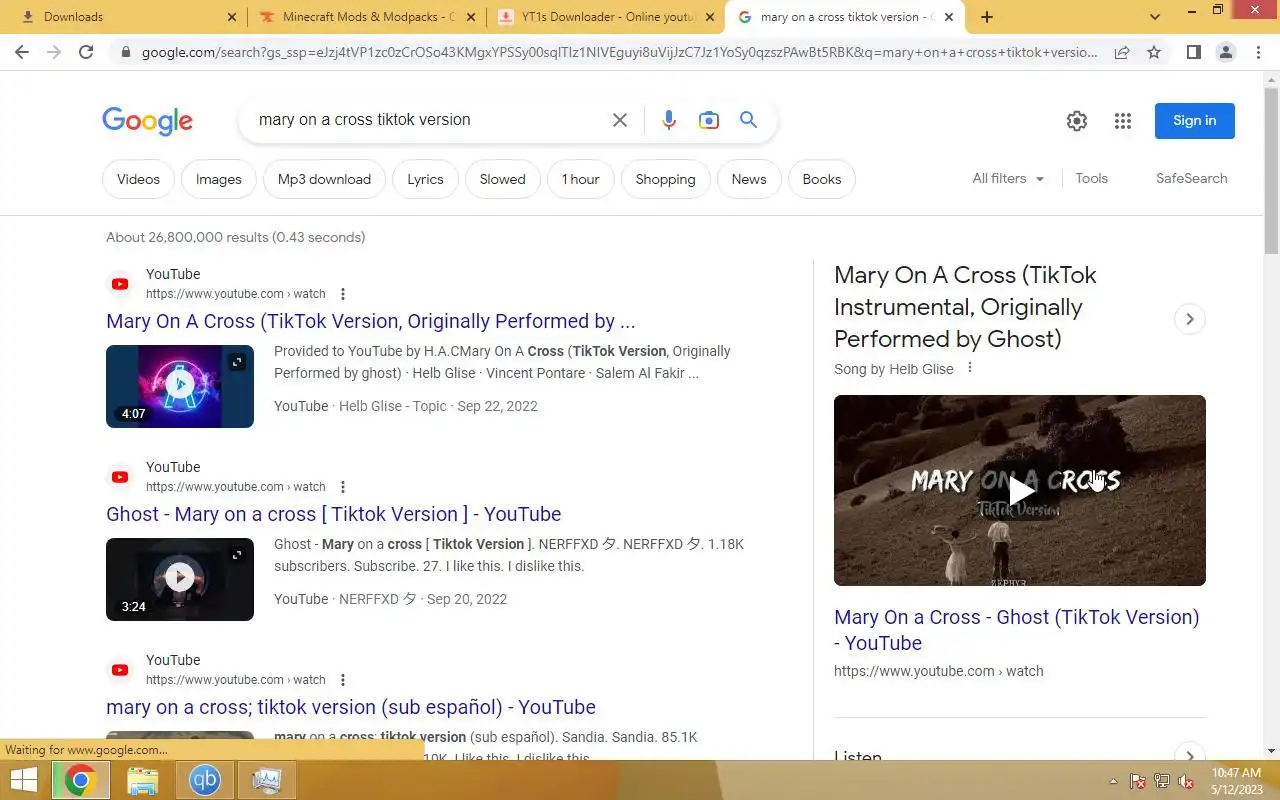Filter results by Videos
The width and height of the screenshot is (1280, 800).
click(x=138, y=179)
